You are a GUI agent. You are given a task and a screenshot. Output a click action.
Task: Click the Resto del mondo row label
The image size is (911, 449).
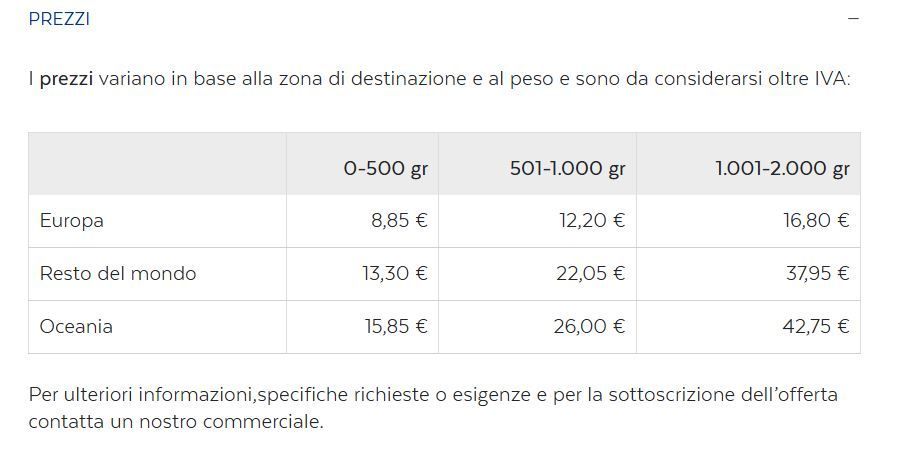(x=118, y=273)
